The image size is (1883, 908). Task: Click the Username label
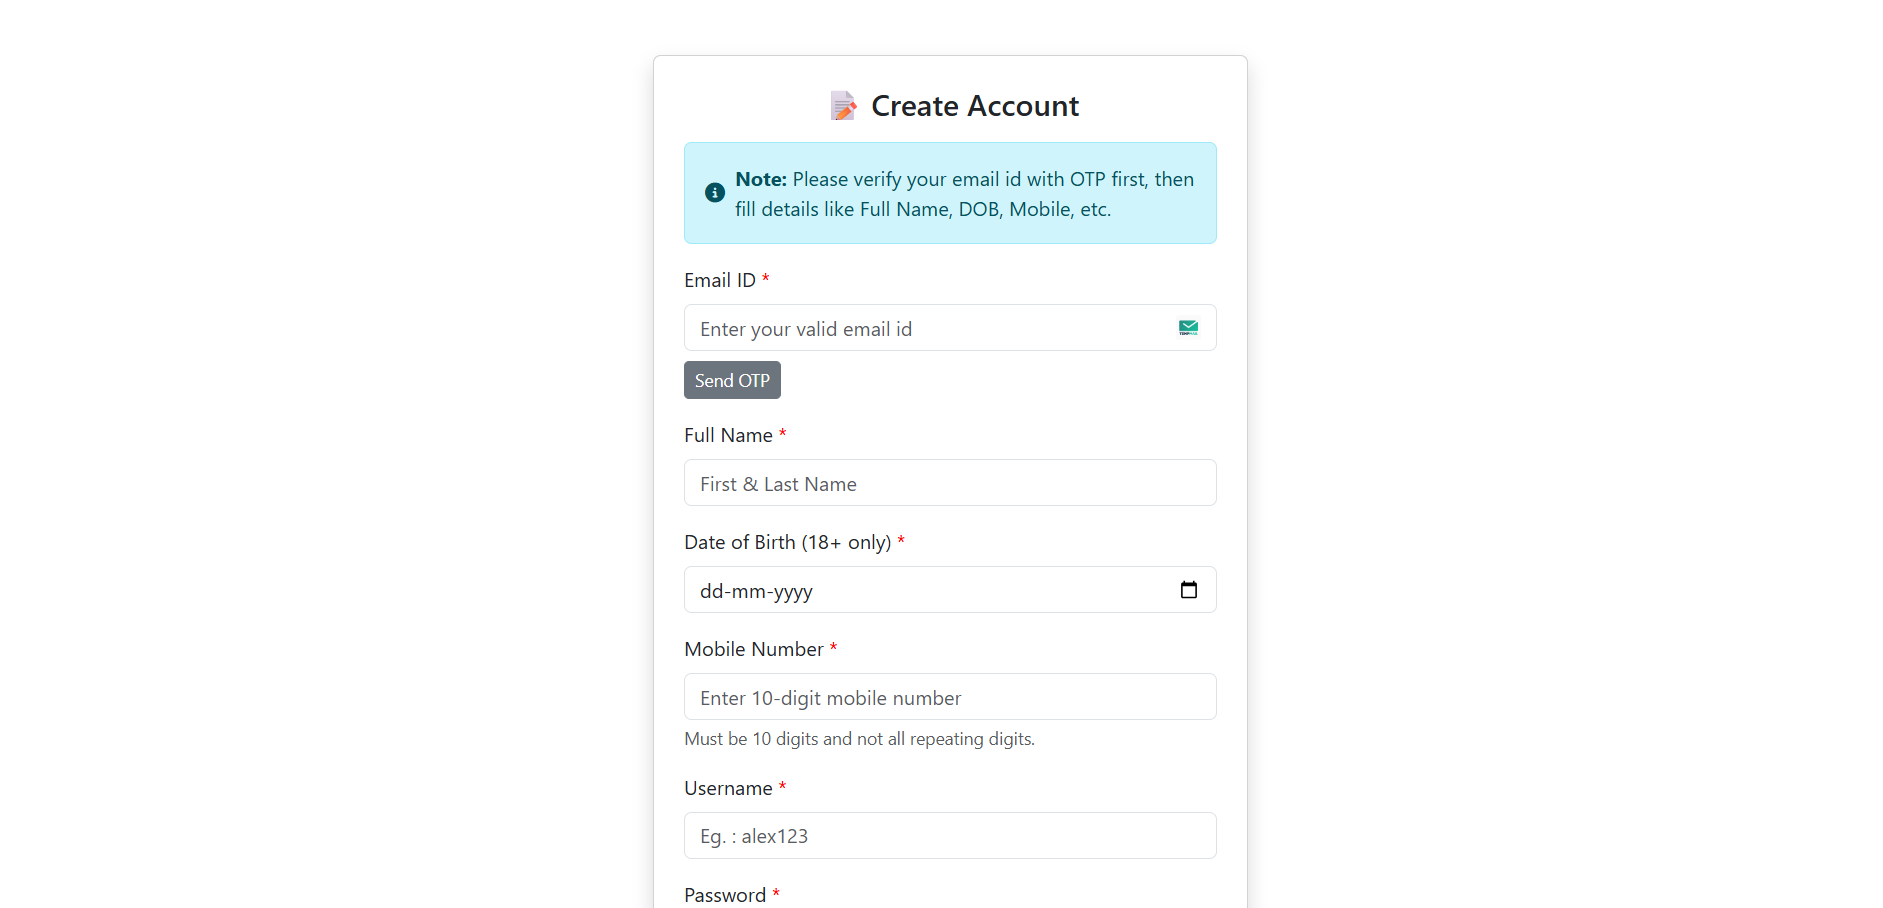(728, 788)
